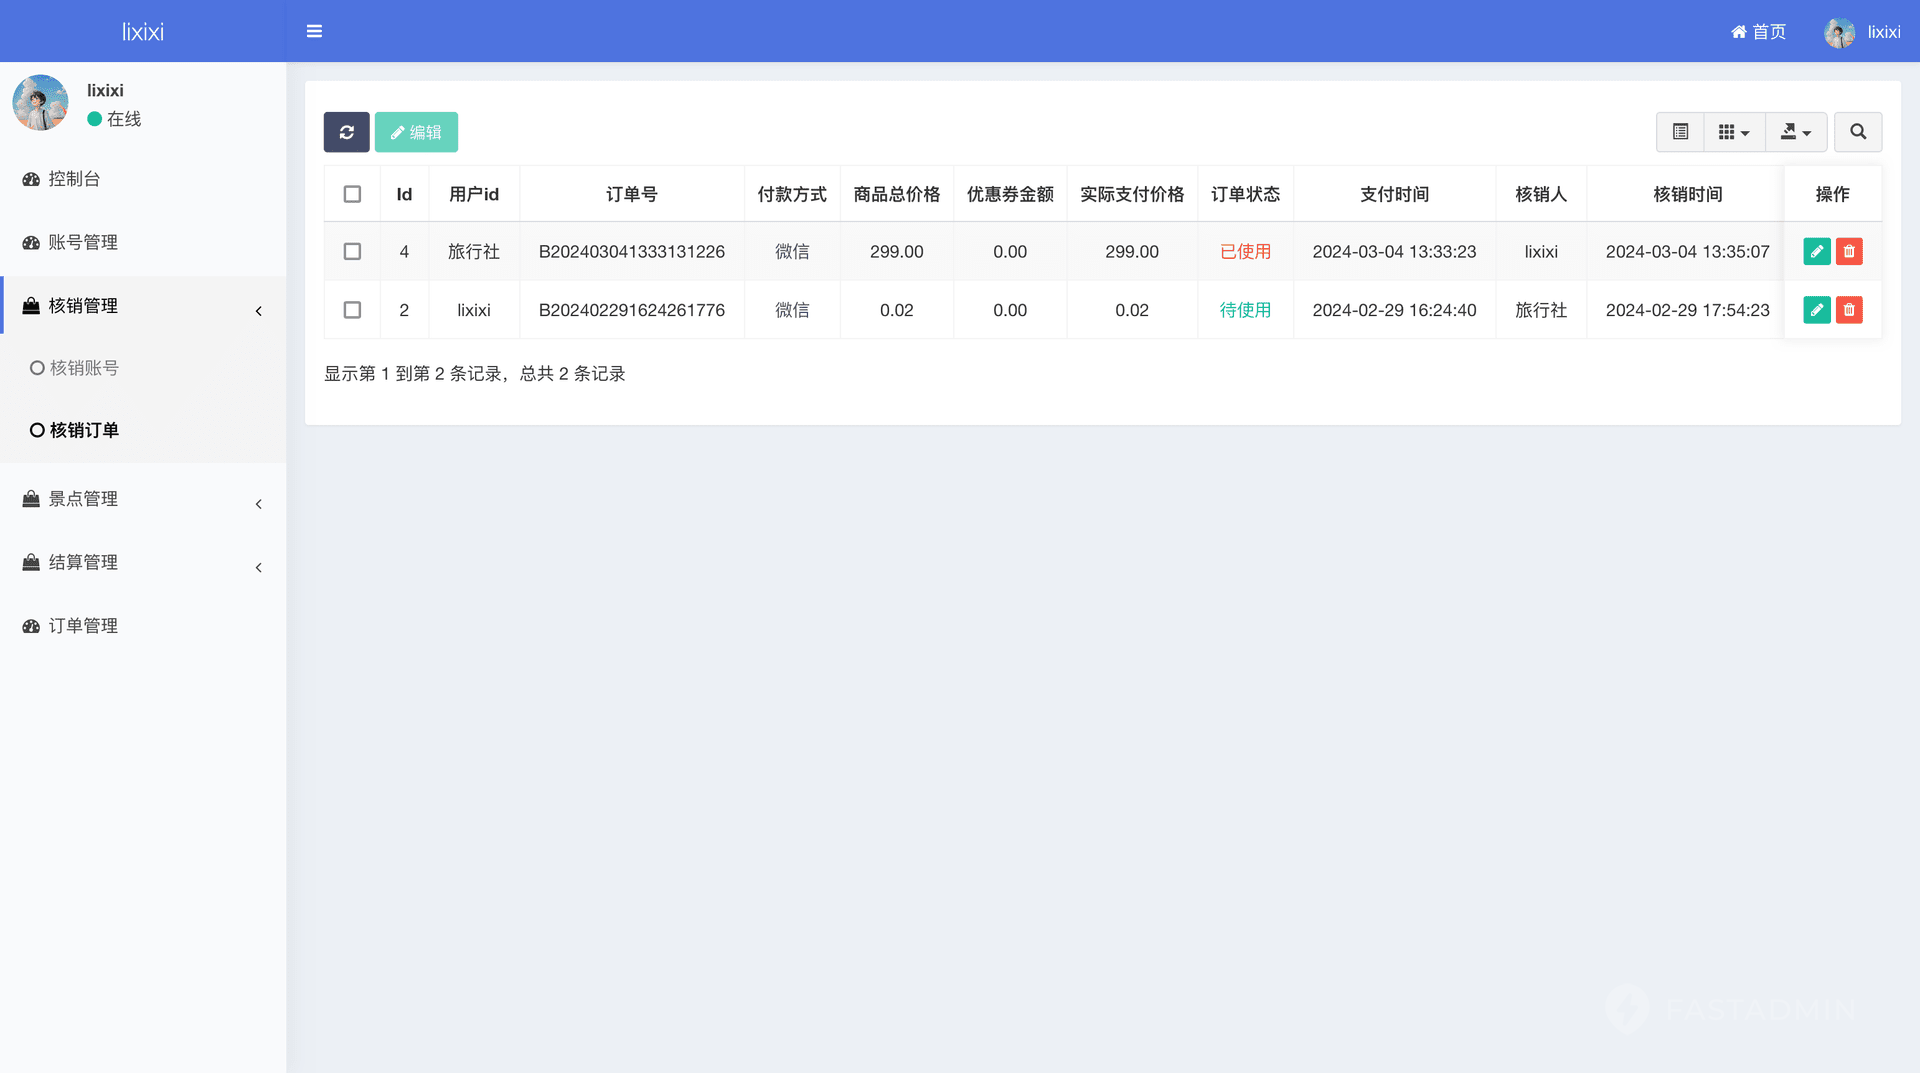Delete order row with Id 4
This screenshot has width=1920, height=1073.
[x=1849, y=252]
